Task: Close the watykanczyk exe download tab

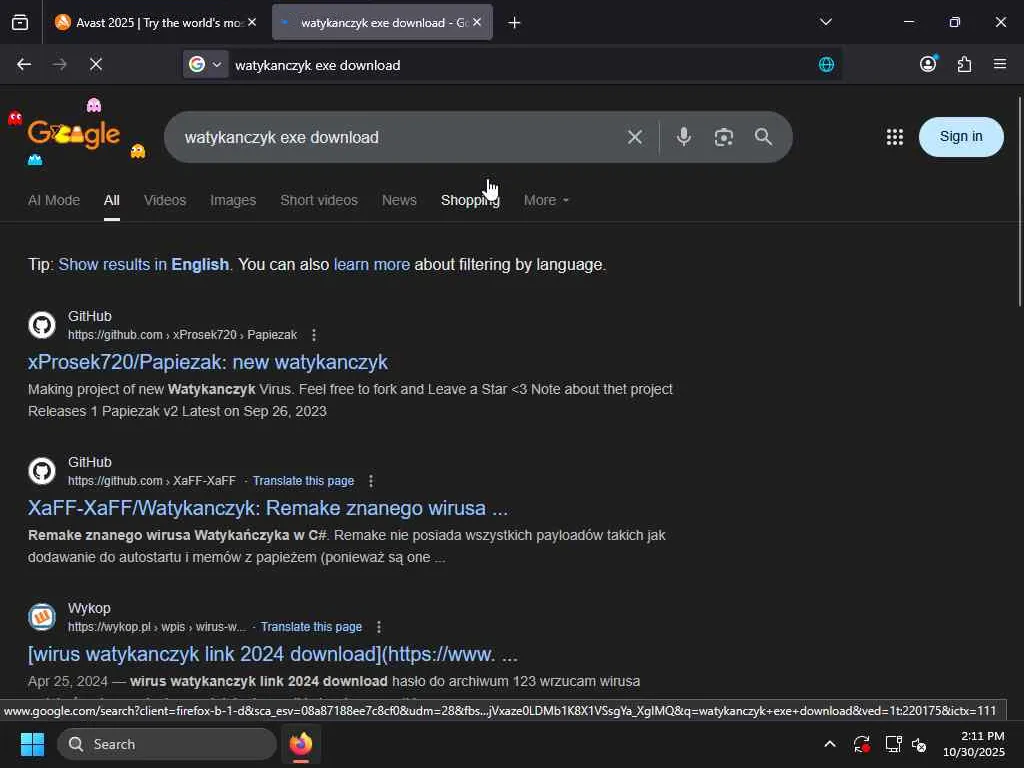Action: (x=477, y=22)
